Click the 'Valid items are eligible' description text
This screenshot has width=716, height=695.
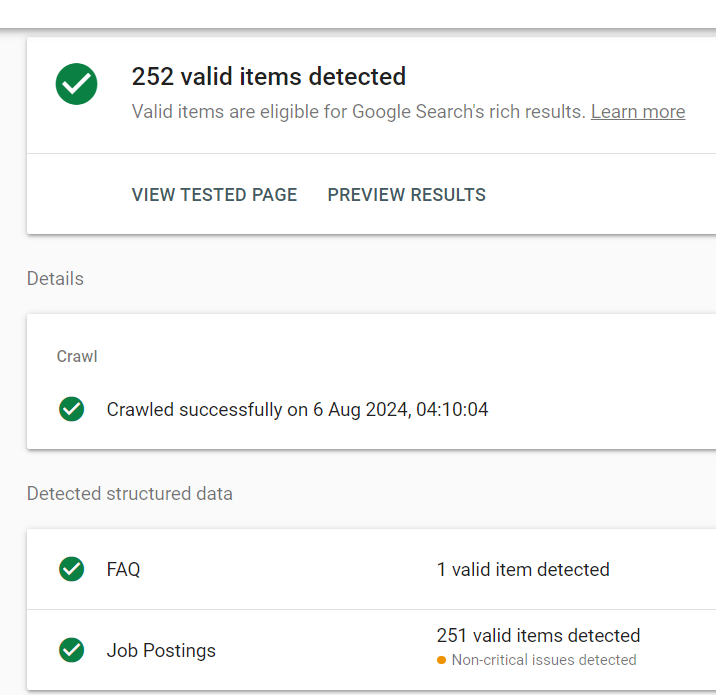[358, 111]
